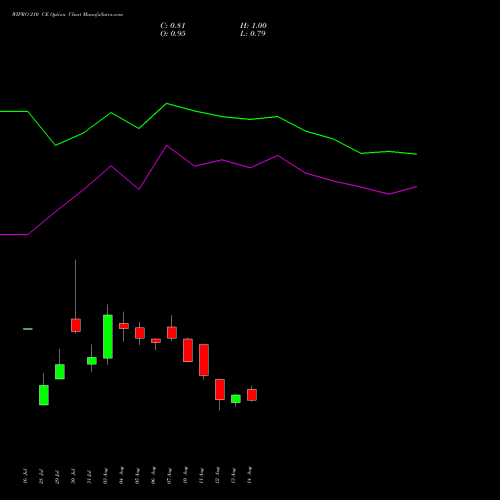500x500 pixels.
Task: Click the close value C: 0.81
Action: click(x=173, y=26)
